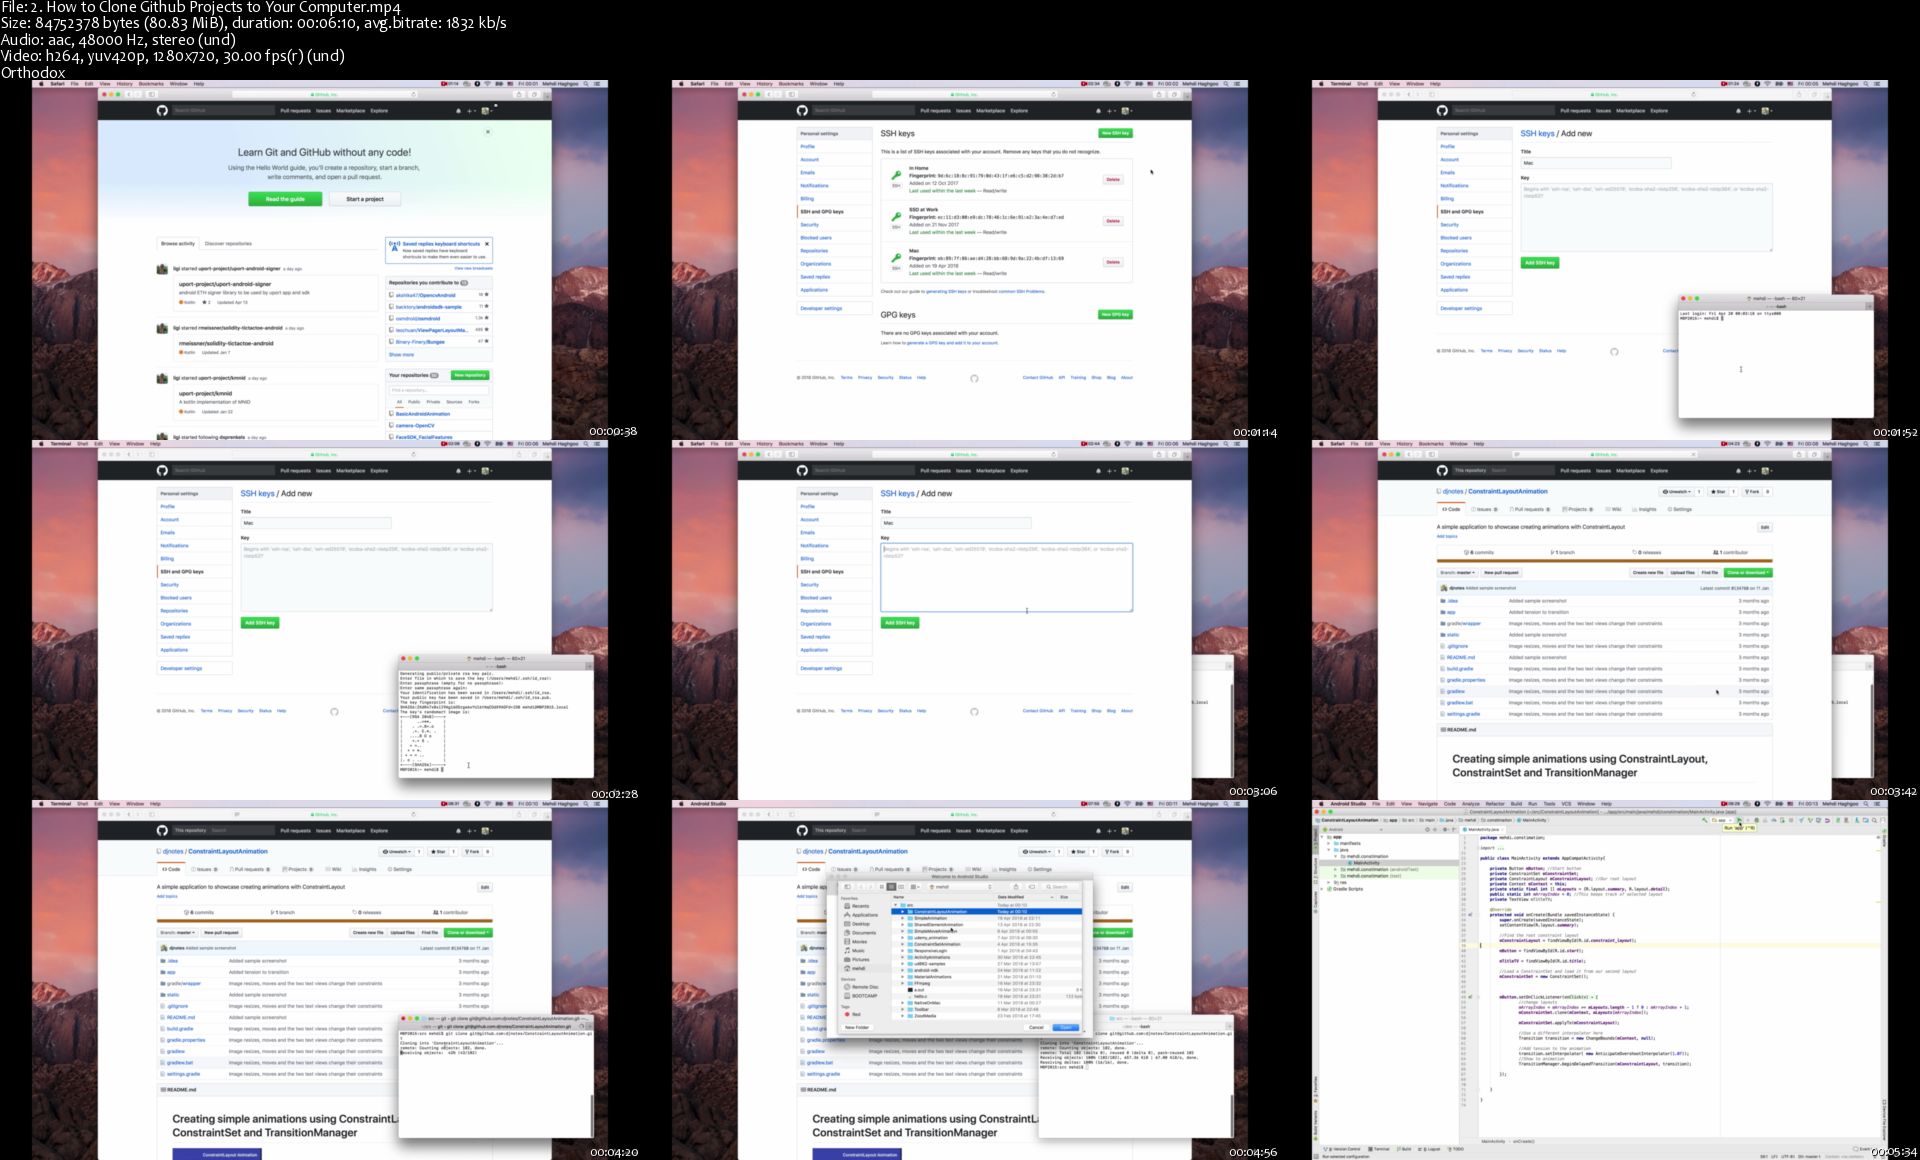Click the notifications bell in the 00:00:38 frame
The width and height of the screenshot is (1920, 1160).
click(x=459, y=111)
